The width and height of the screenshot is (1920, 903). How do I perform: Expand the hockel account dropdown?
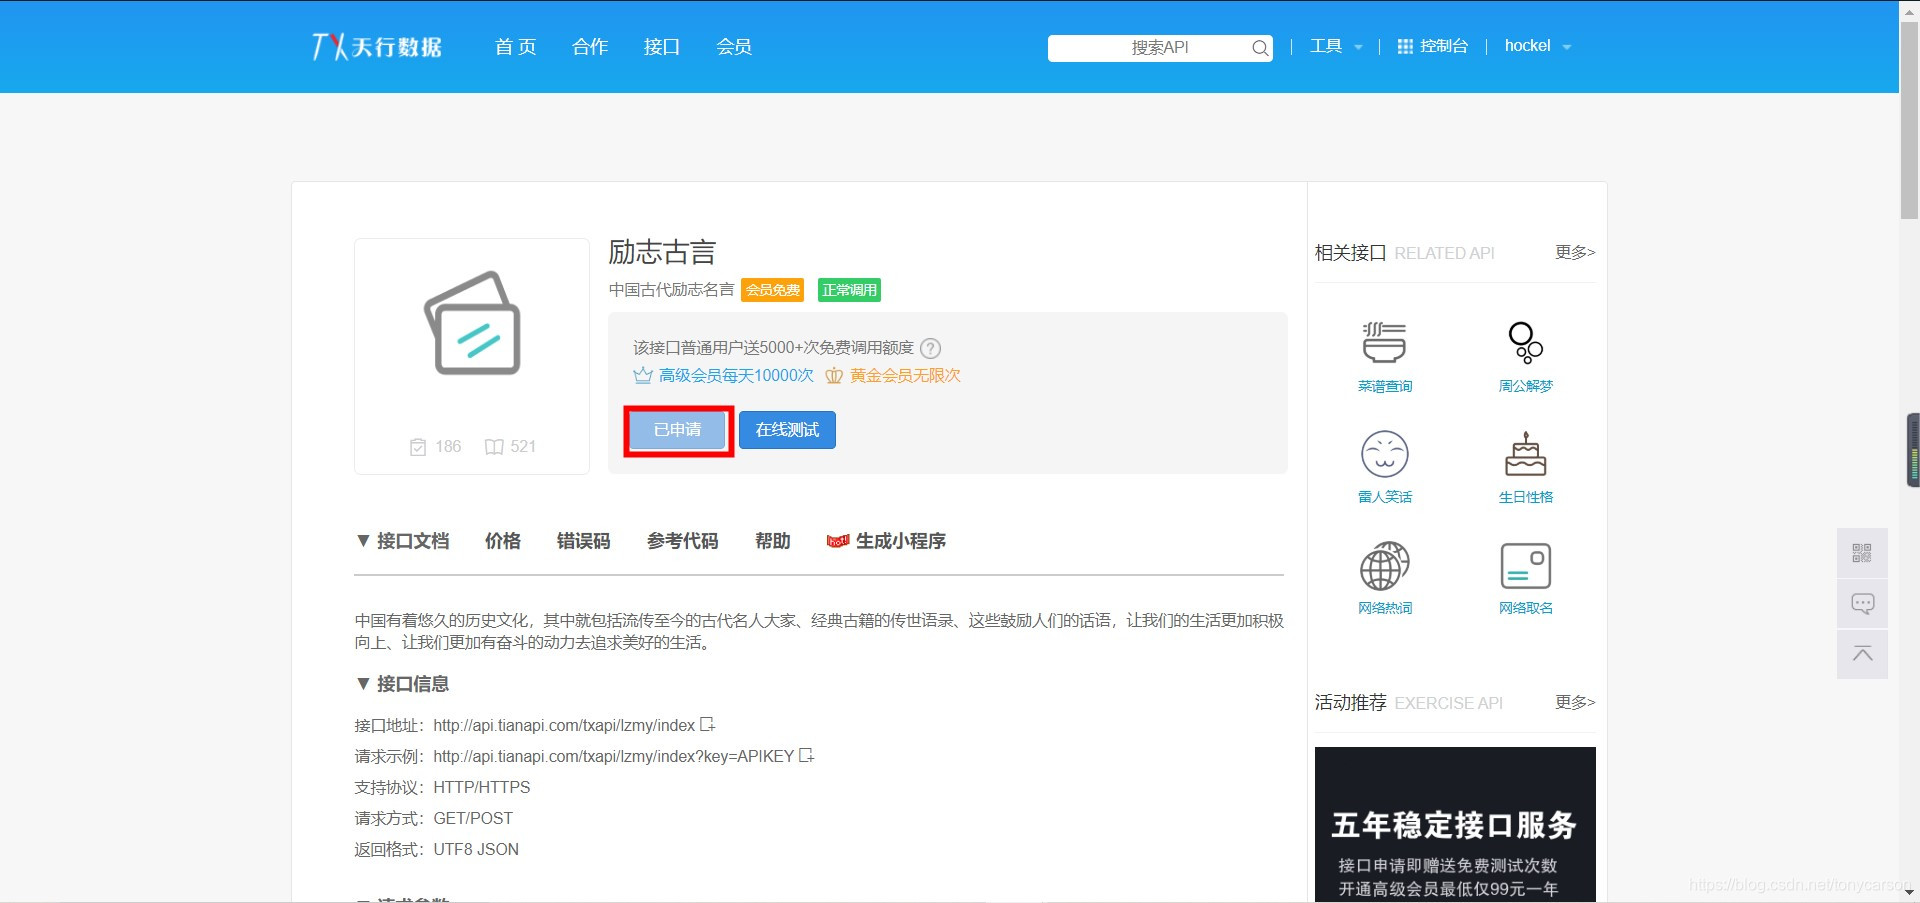click(x=1536, y=45)
